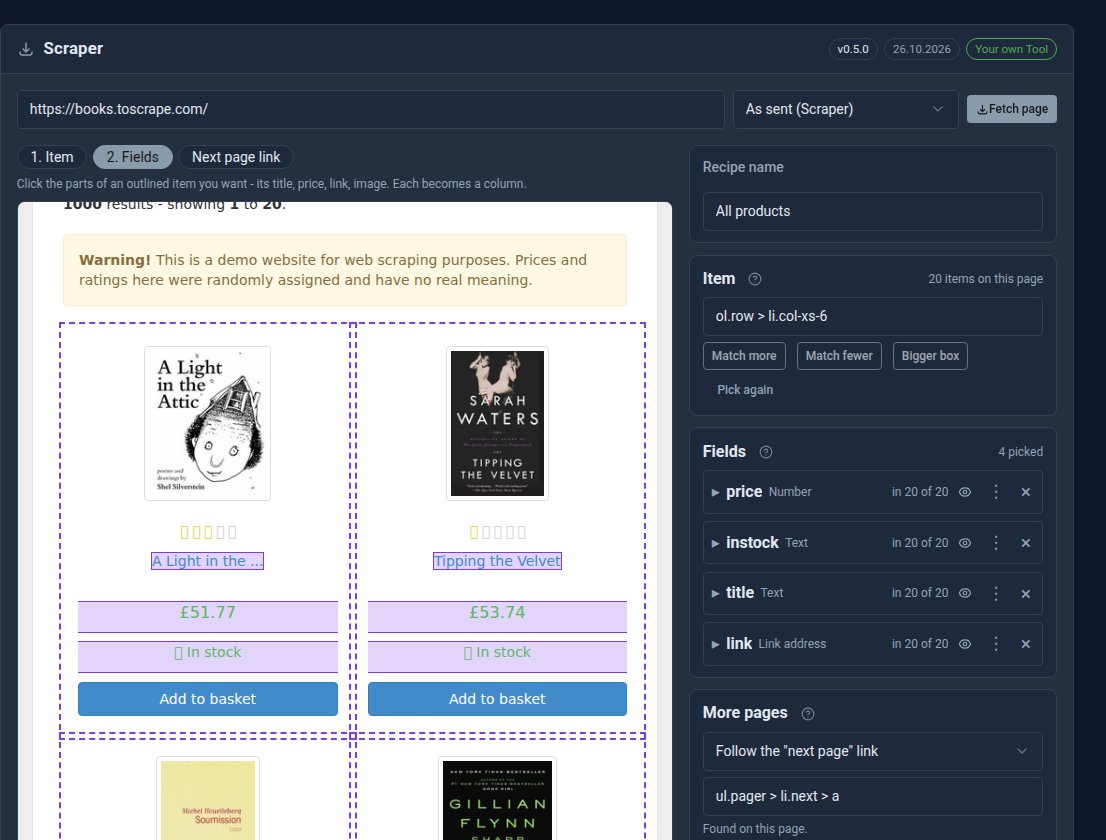Click the '4 picked' fields count
The height and width of the screenshot is (840, 1106).
(x=1020, y=452)
